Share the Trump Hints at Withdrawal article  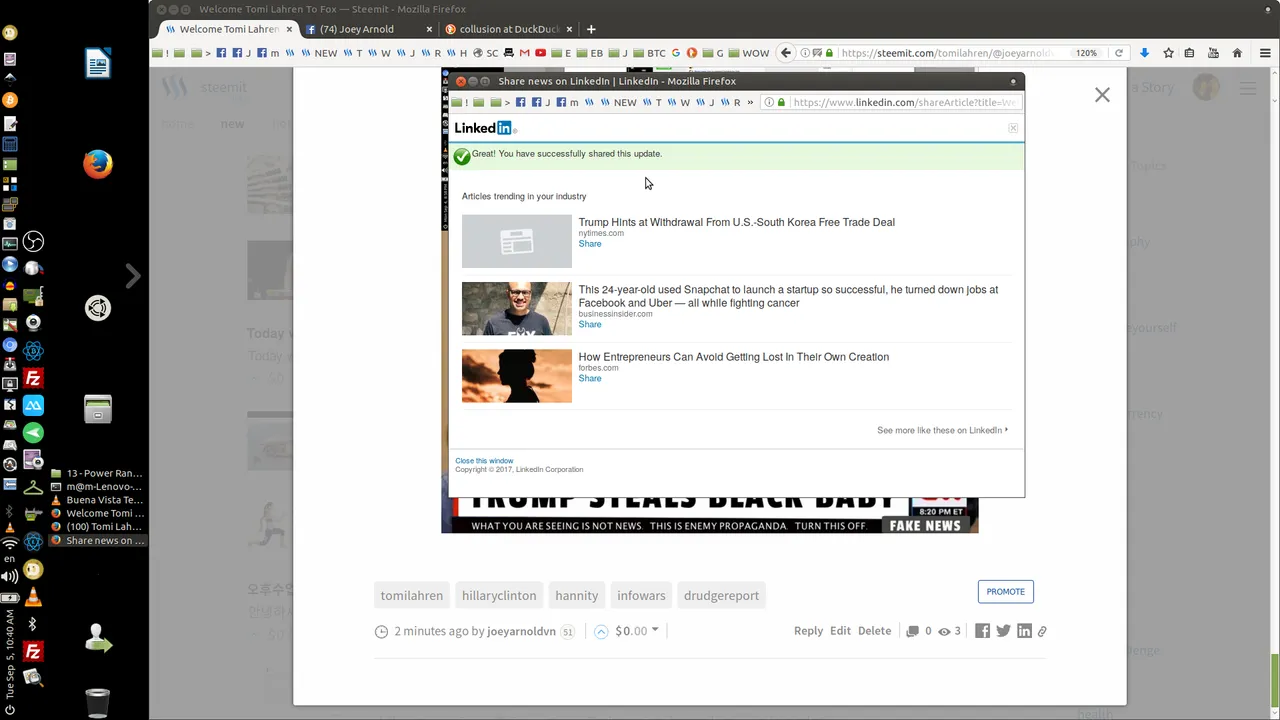point(590,244)
